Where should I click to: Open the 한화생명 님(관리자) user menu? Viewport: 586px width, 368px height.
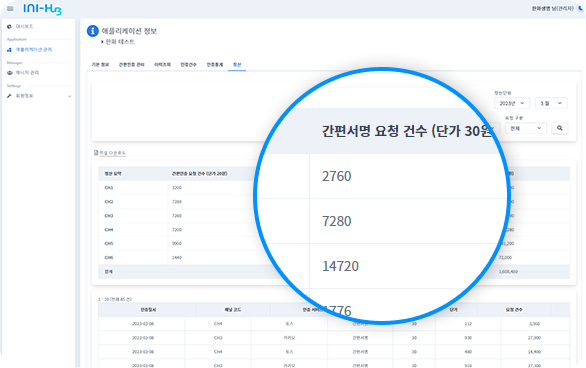pos(552,9)
